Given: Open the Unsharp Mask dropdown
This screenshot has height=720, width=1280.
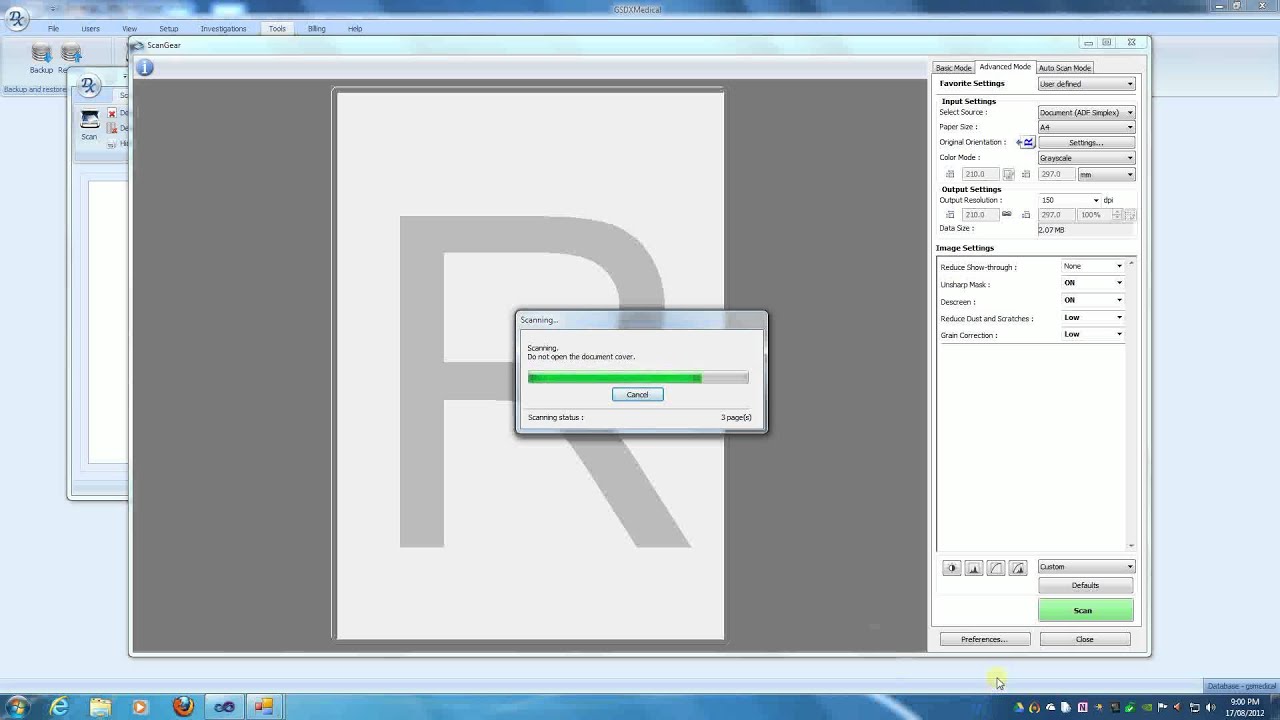Looking at the screenshot, I should point(1093,283).
